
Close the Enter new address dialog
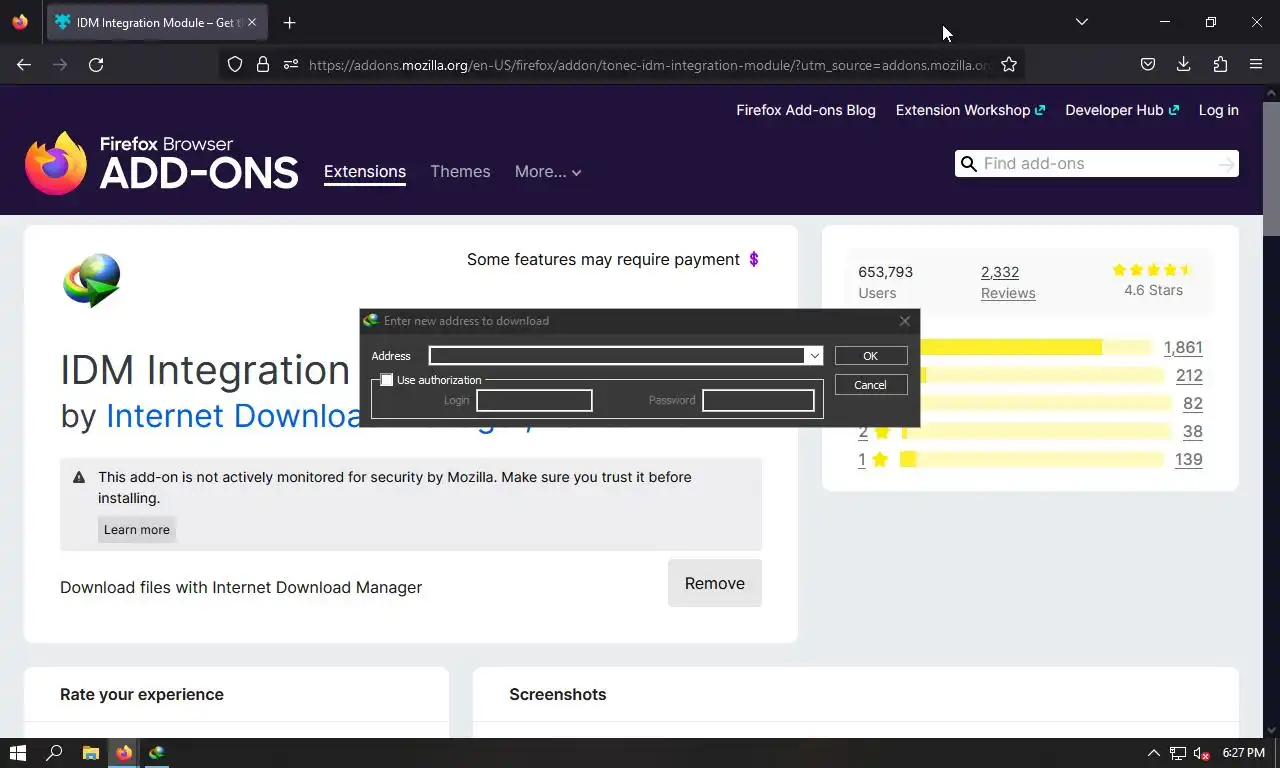click(904, 321)
